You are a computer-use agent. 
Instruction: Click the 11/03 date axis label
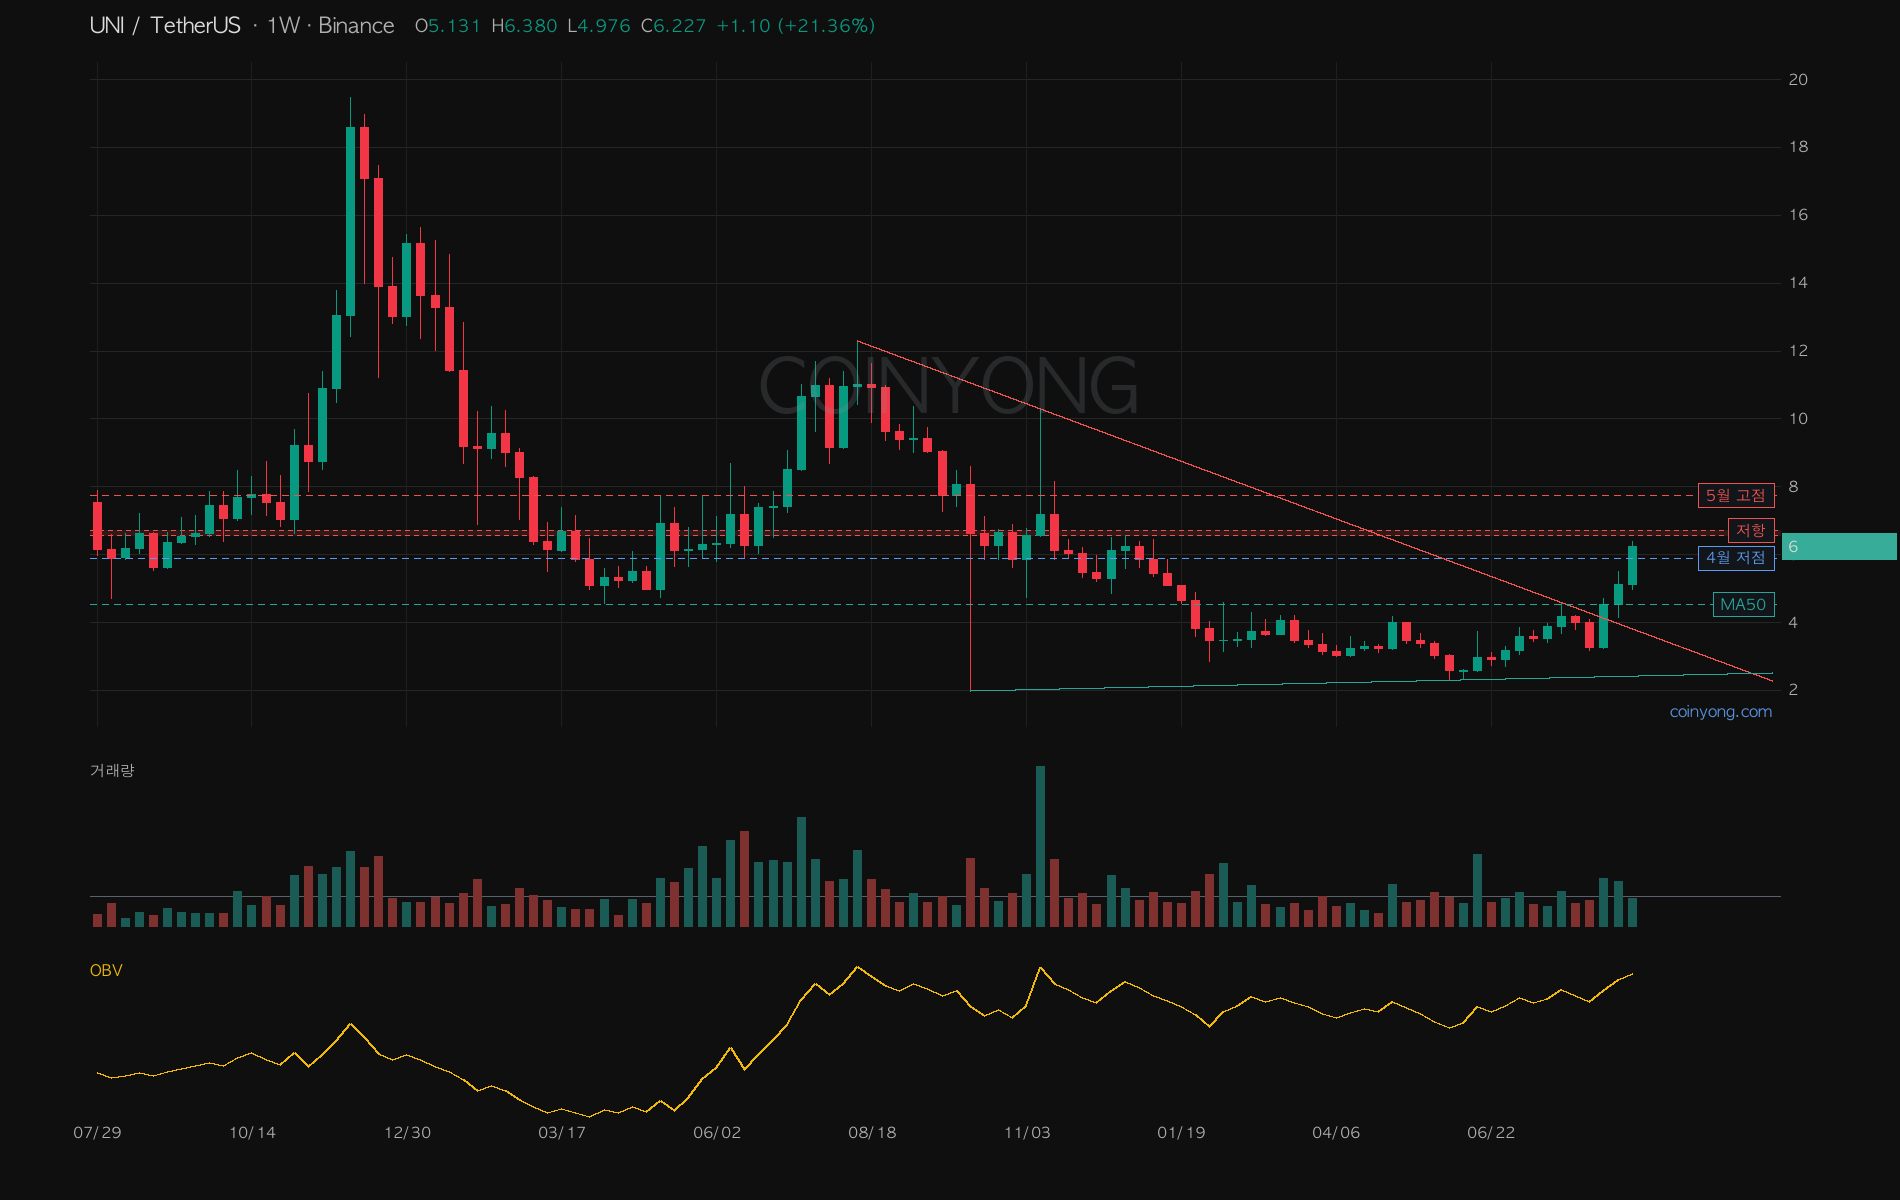coord(1027,1132)
